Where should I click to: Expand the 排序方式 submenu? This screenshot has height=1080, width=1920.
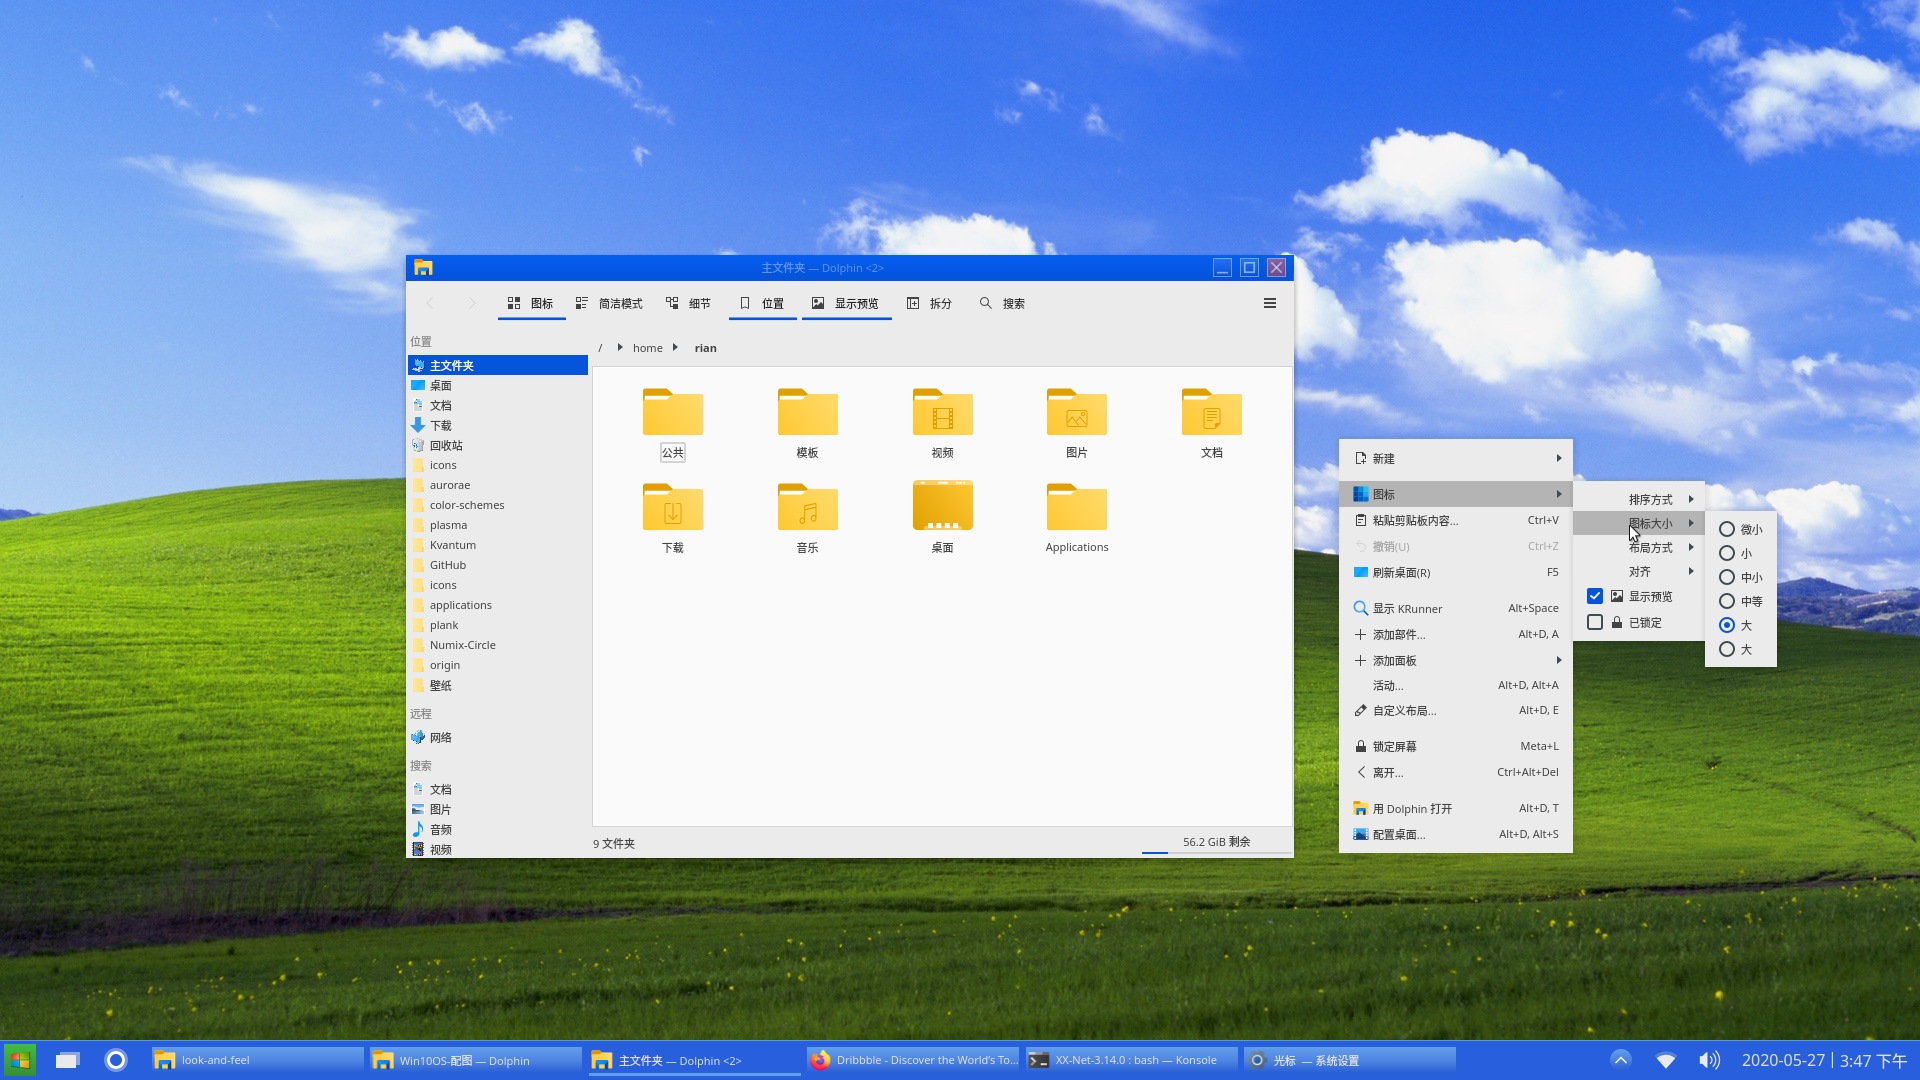1639,499
